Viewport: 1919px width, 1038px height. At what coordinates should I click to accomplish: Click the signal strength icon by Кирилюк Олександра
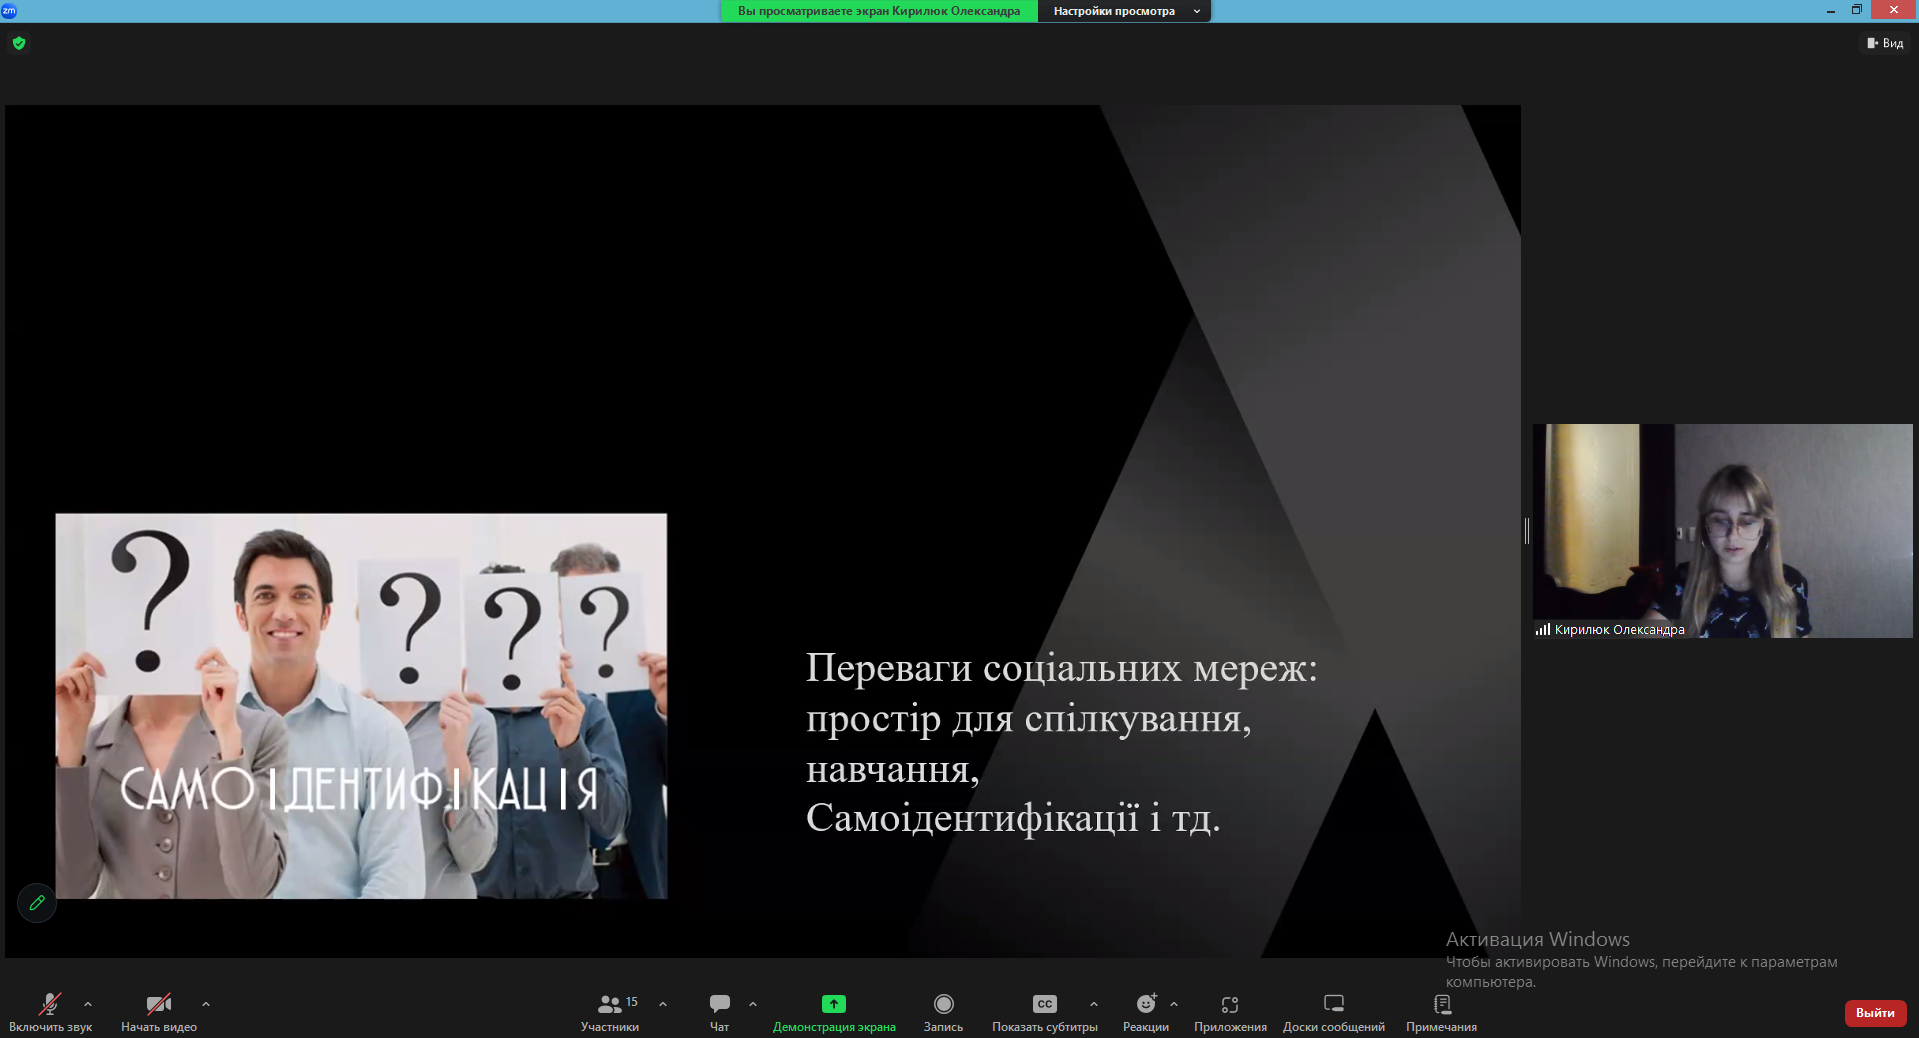(x=1543, y=629)
